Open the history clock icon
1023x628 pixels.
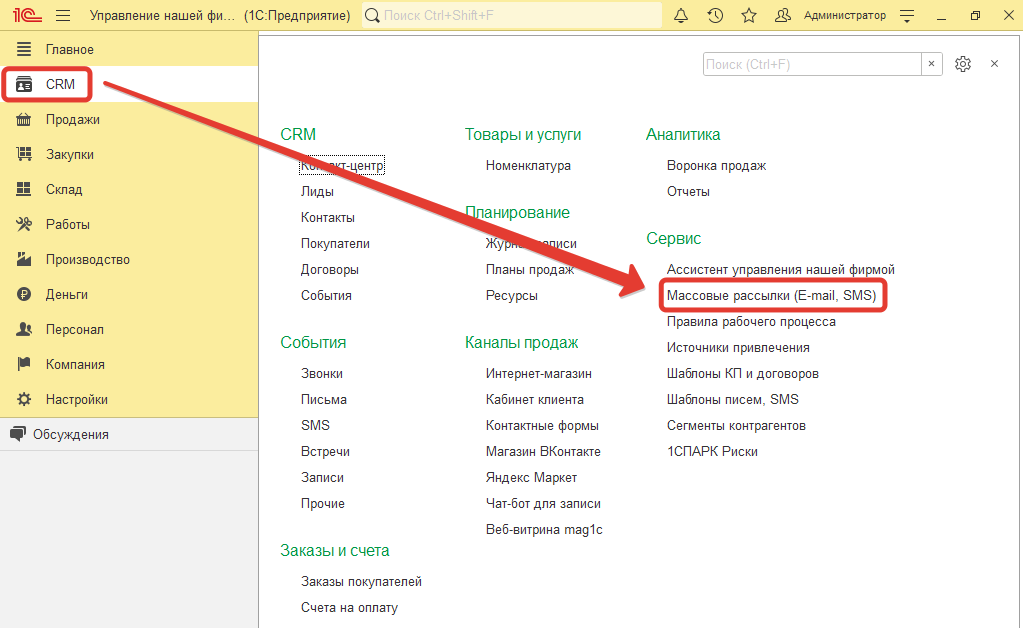(x=715, y=15)
